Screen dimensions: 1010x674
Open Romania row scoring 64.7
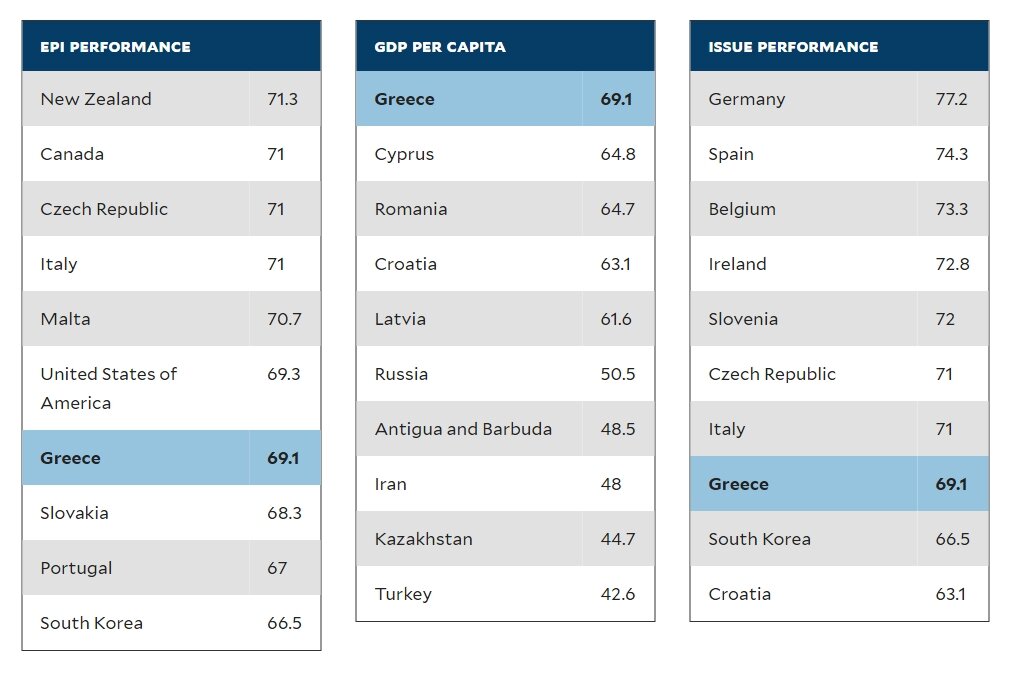coord(505,208)
